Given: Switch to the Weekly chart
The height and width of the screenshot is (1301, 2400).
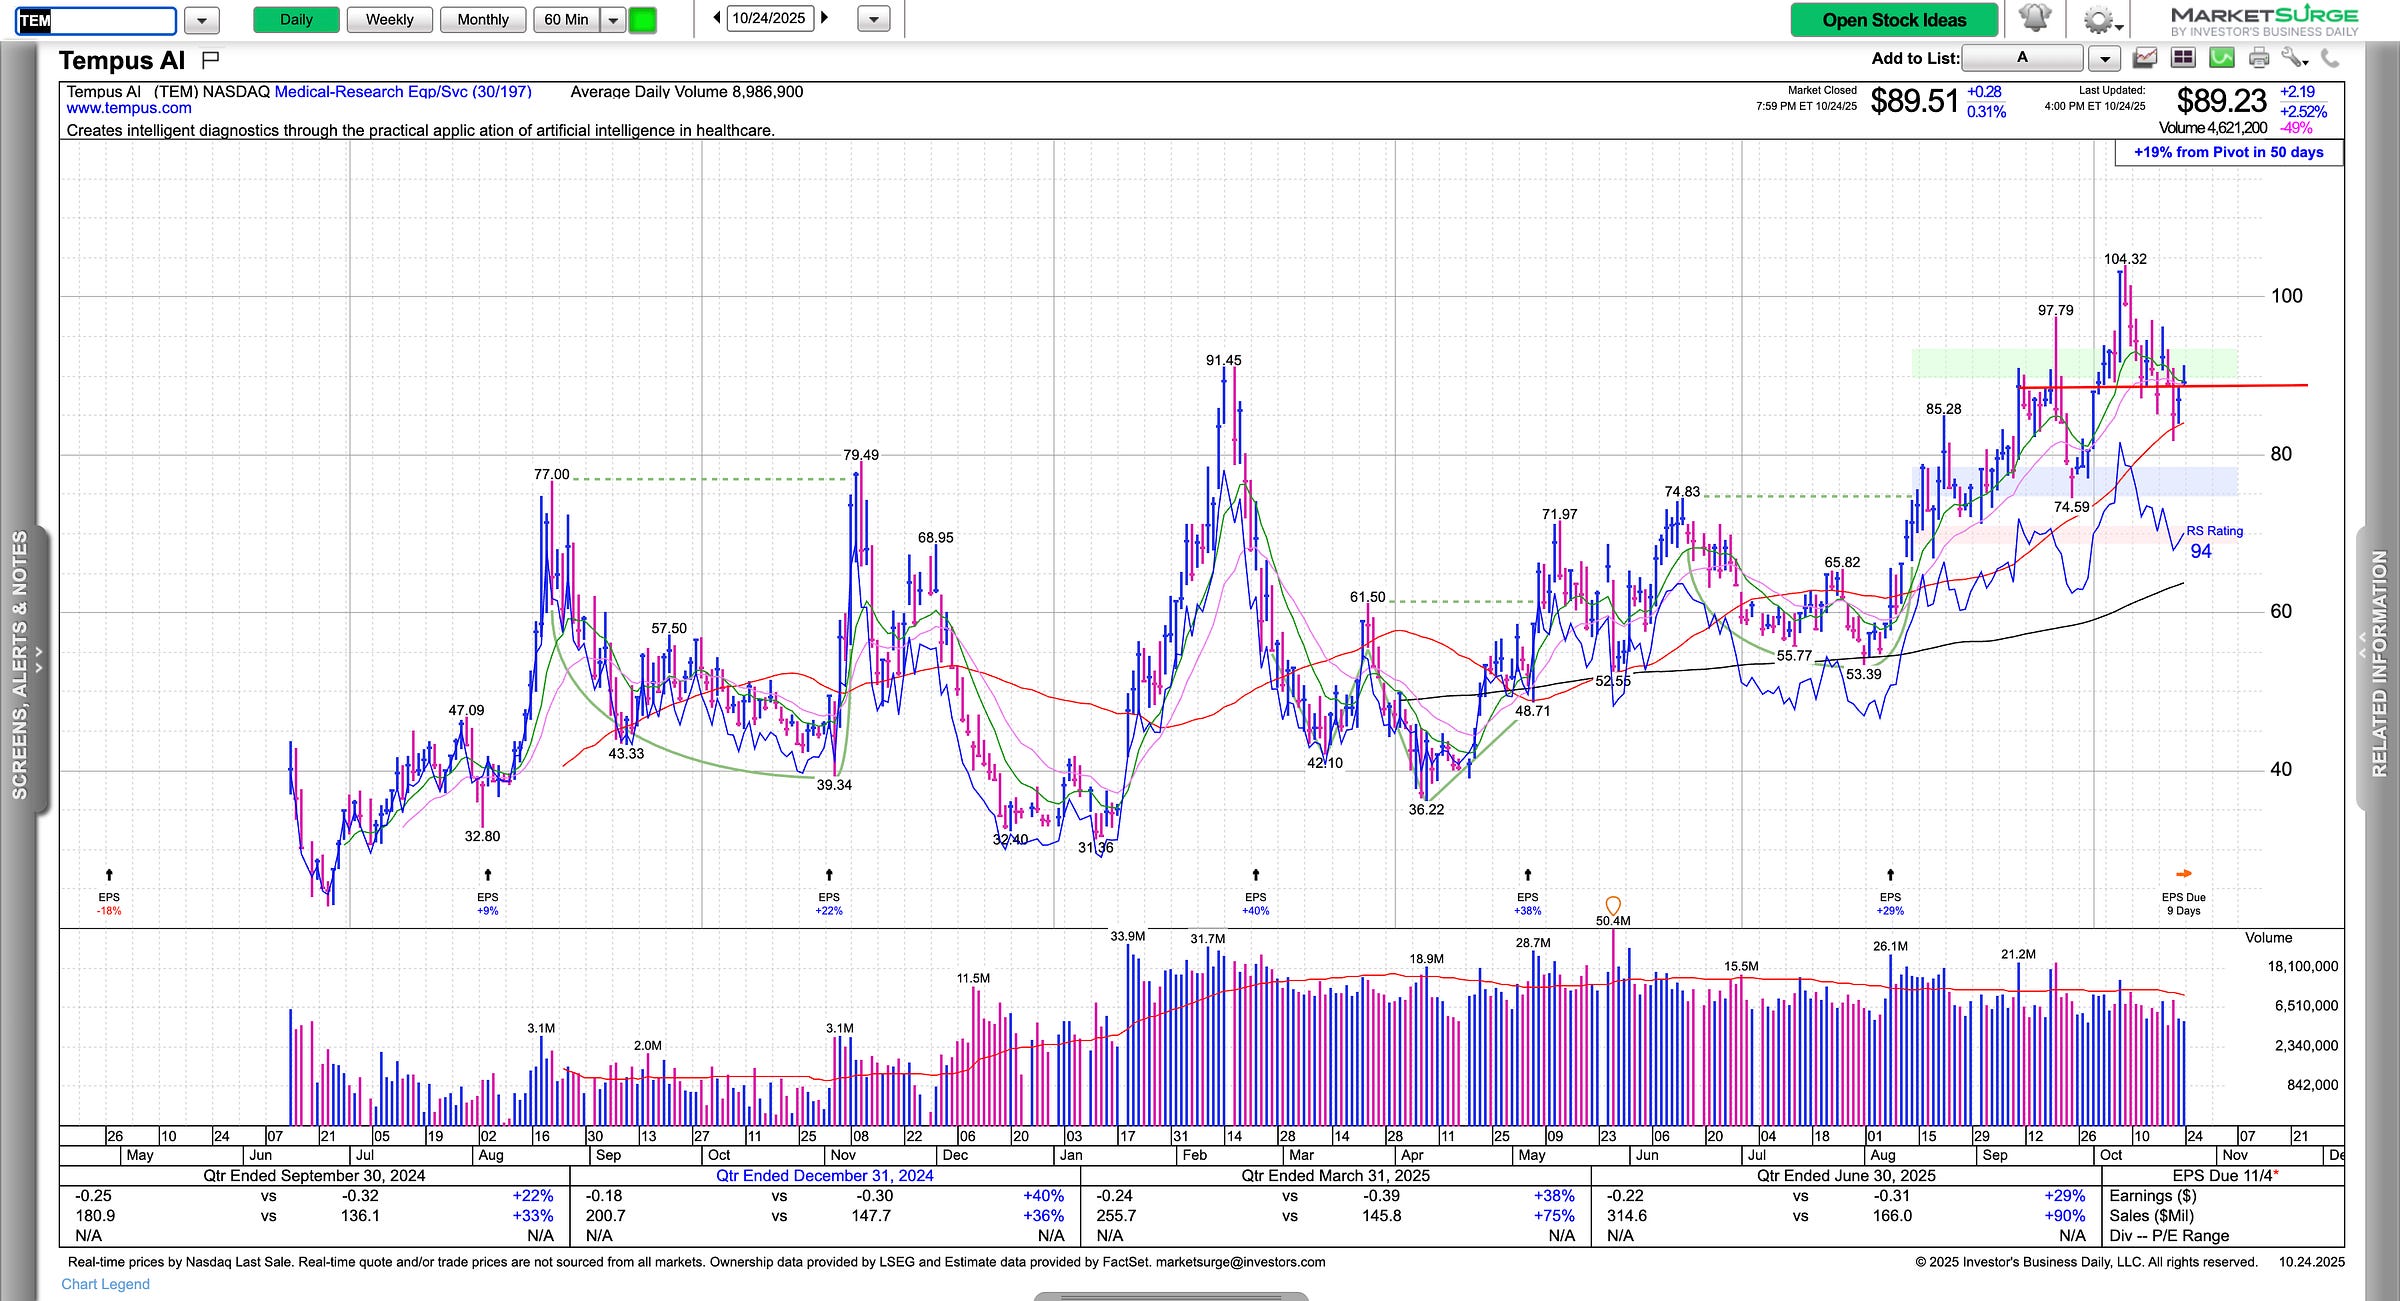Looking at the screenshot, I should pyautogui.click(x=389, y=20).
